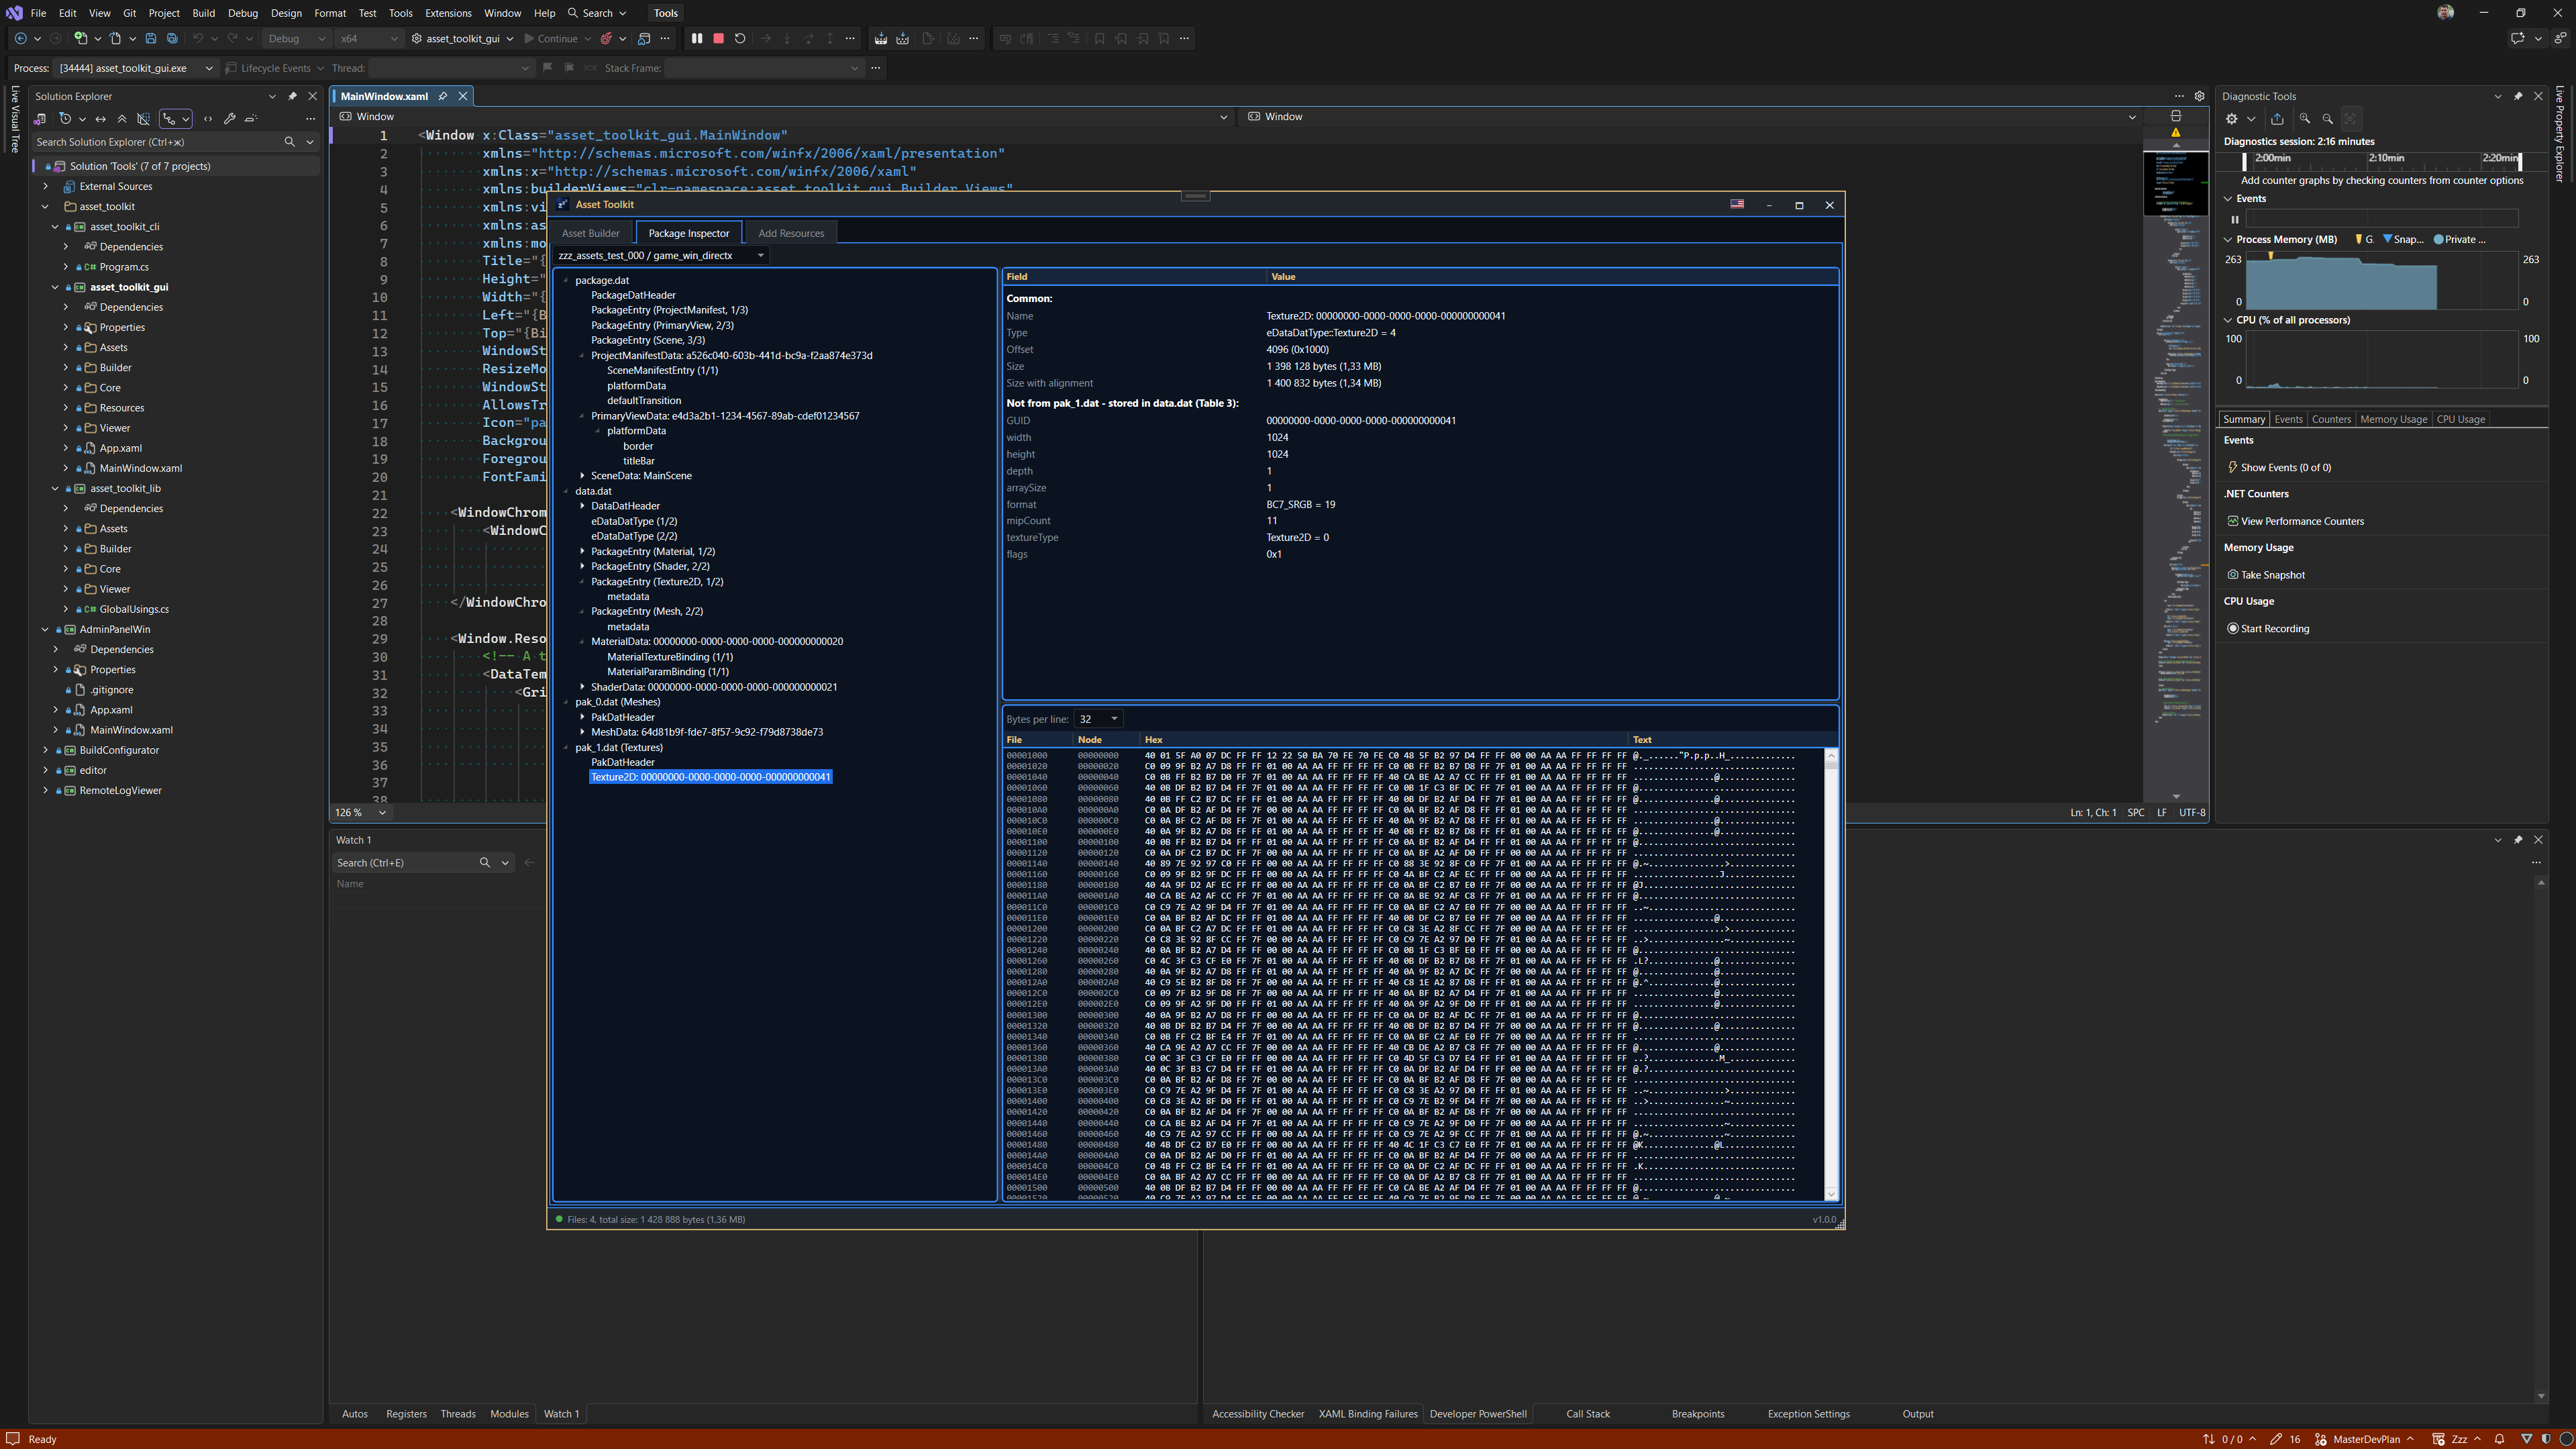This screenshot has width=2576, height=1449.
Task: Open the Debug configuration dropdown
Action: coord(297,39)
